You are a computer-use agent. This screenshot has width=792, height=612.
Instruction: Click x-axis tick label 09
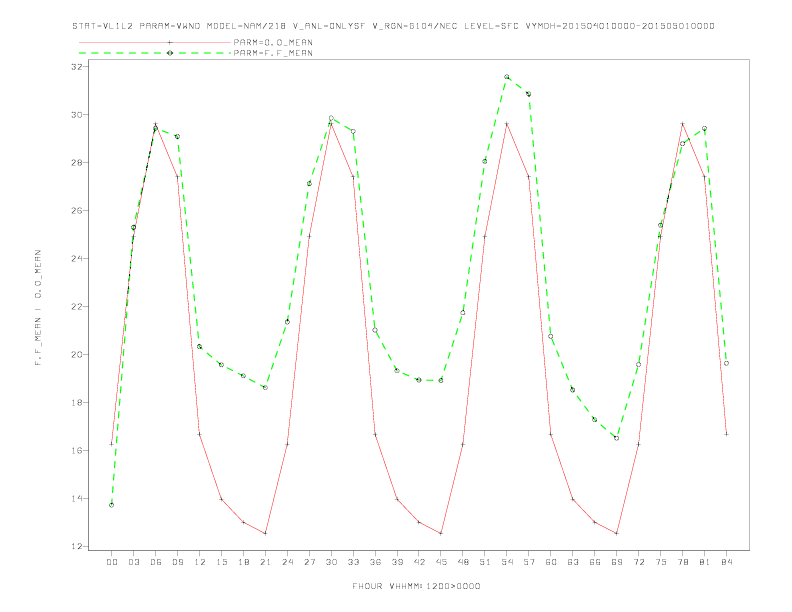[177, 562]
